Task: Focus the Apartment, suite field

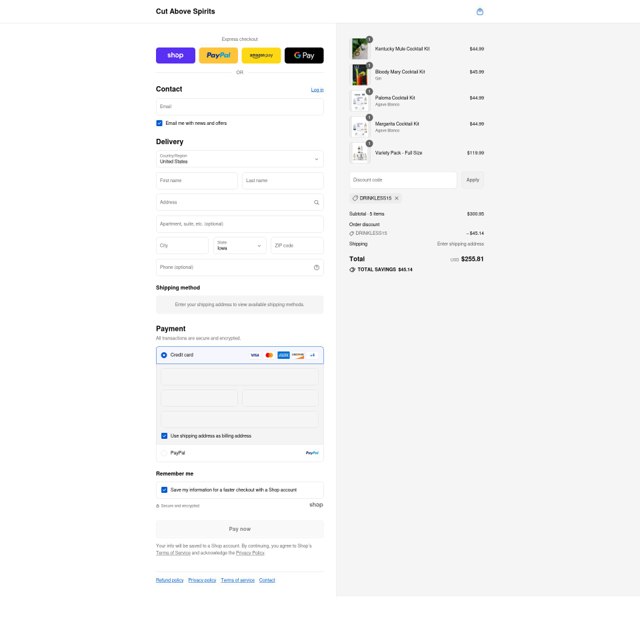Action: [240, 224]
